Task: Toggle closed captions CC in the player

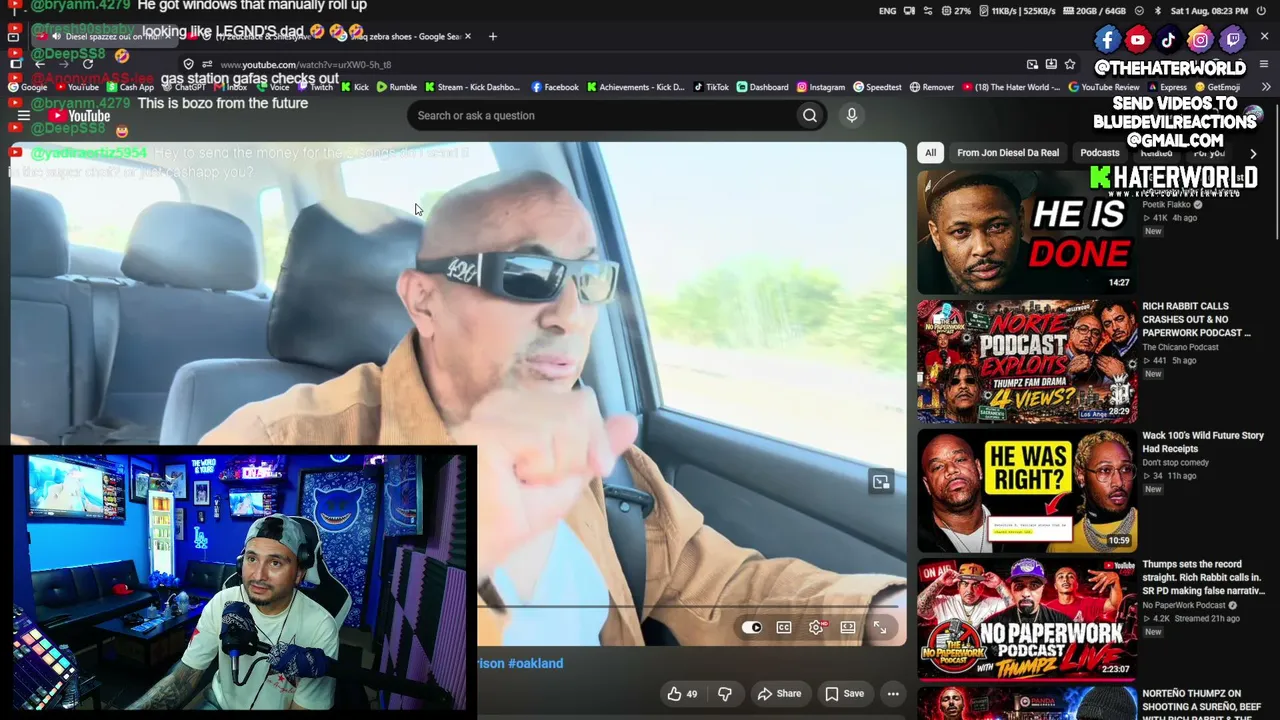Action: click(x=784, y=628)
